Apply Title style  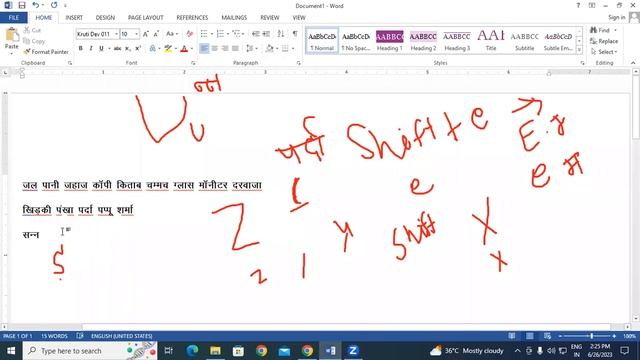491,41
